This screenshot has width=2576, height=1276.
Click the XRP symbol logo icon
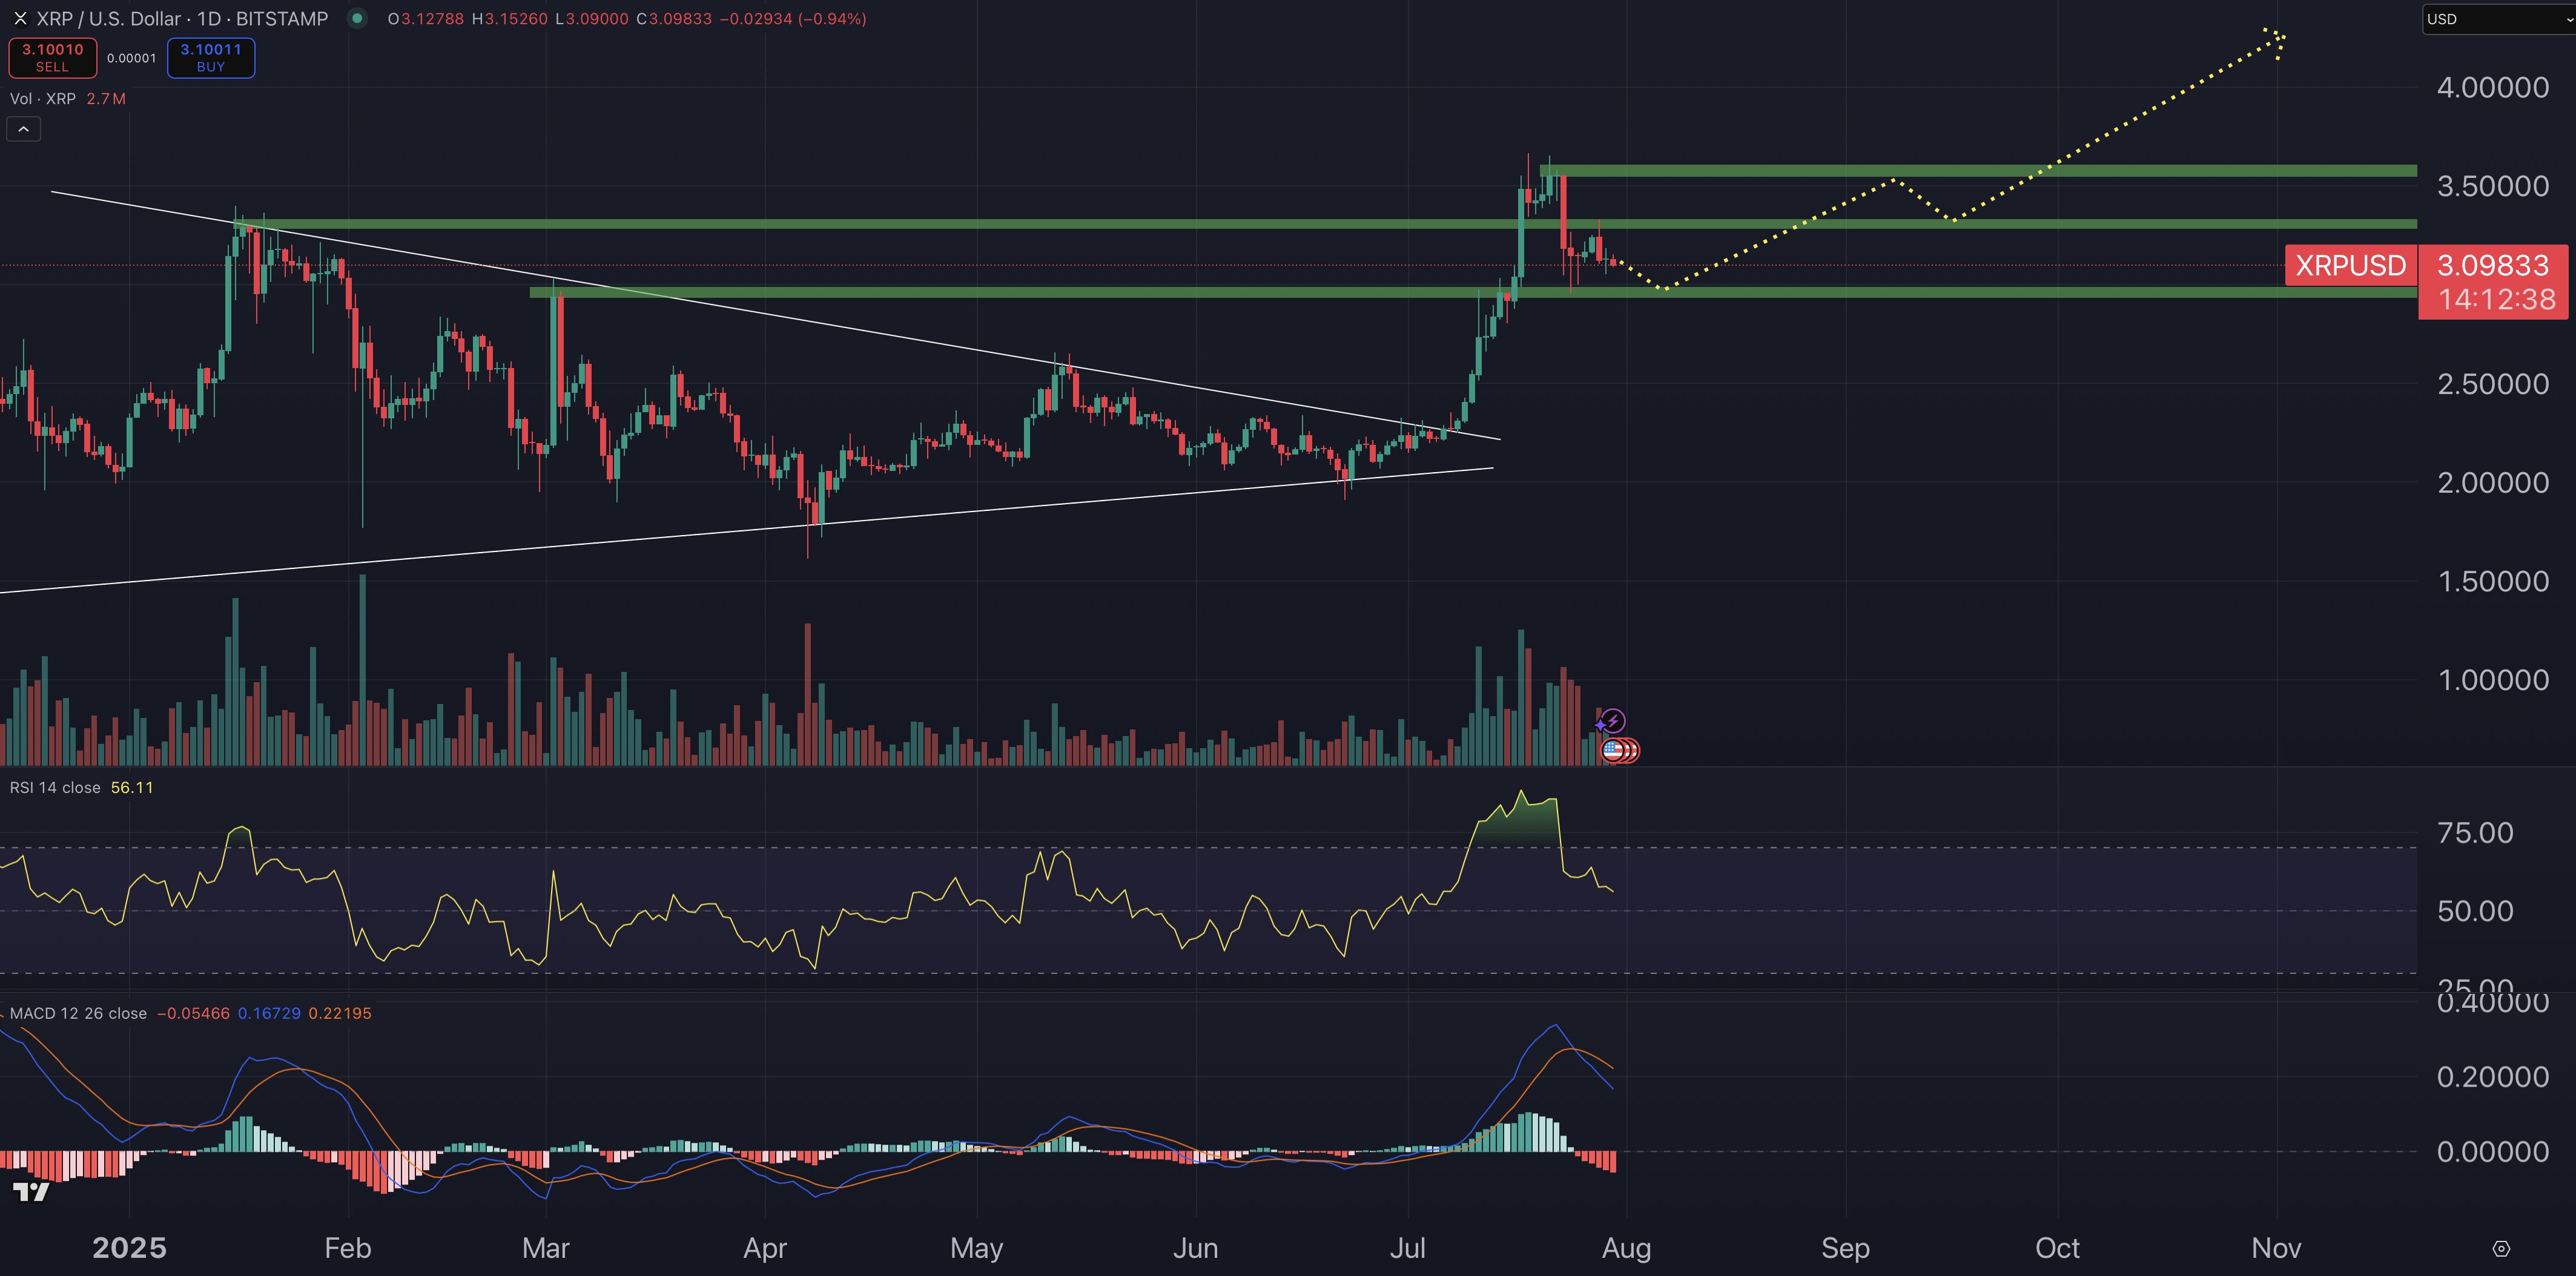coord(20,19)
